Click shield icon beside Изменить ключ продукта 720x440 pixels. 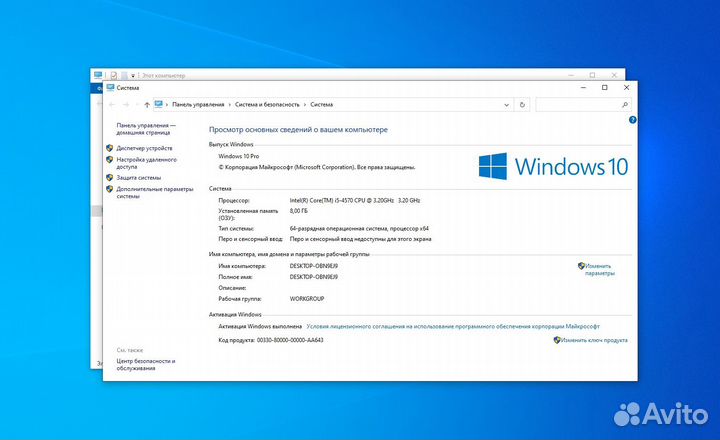tap(557, 340)
